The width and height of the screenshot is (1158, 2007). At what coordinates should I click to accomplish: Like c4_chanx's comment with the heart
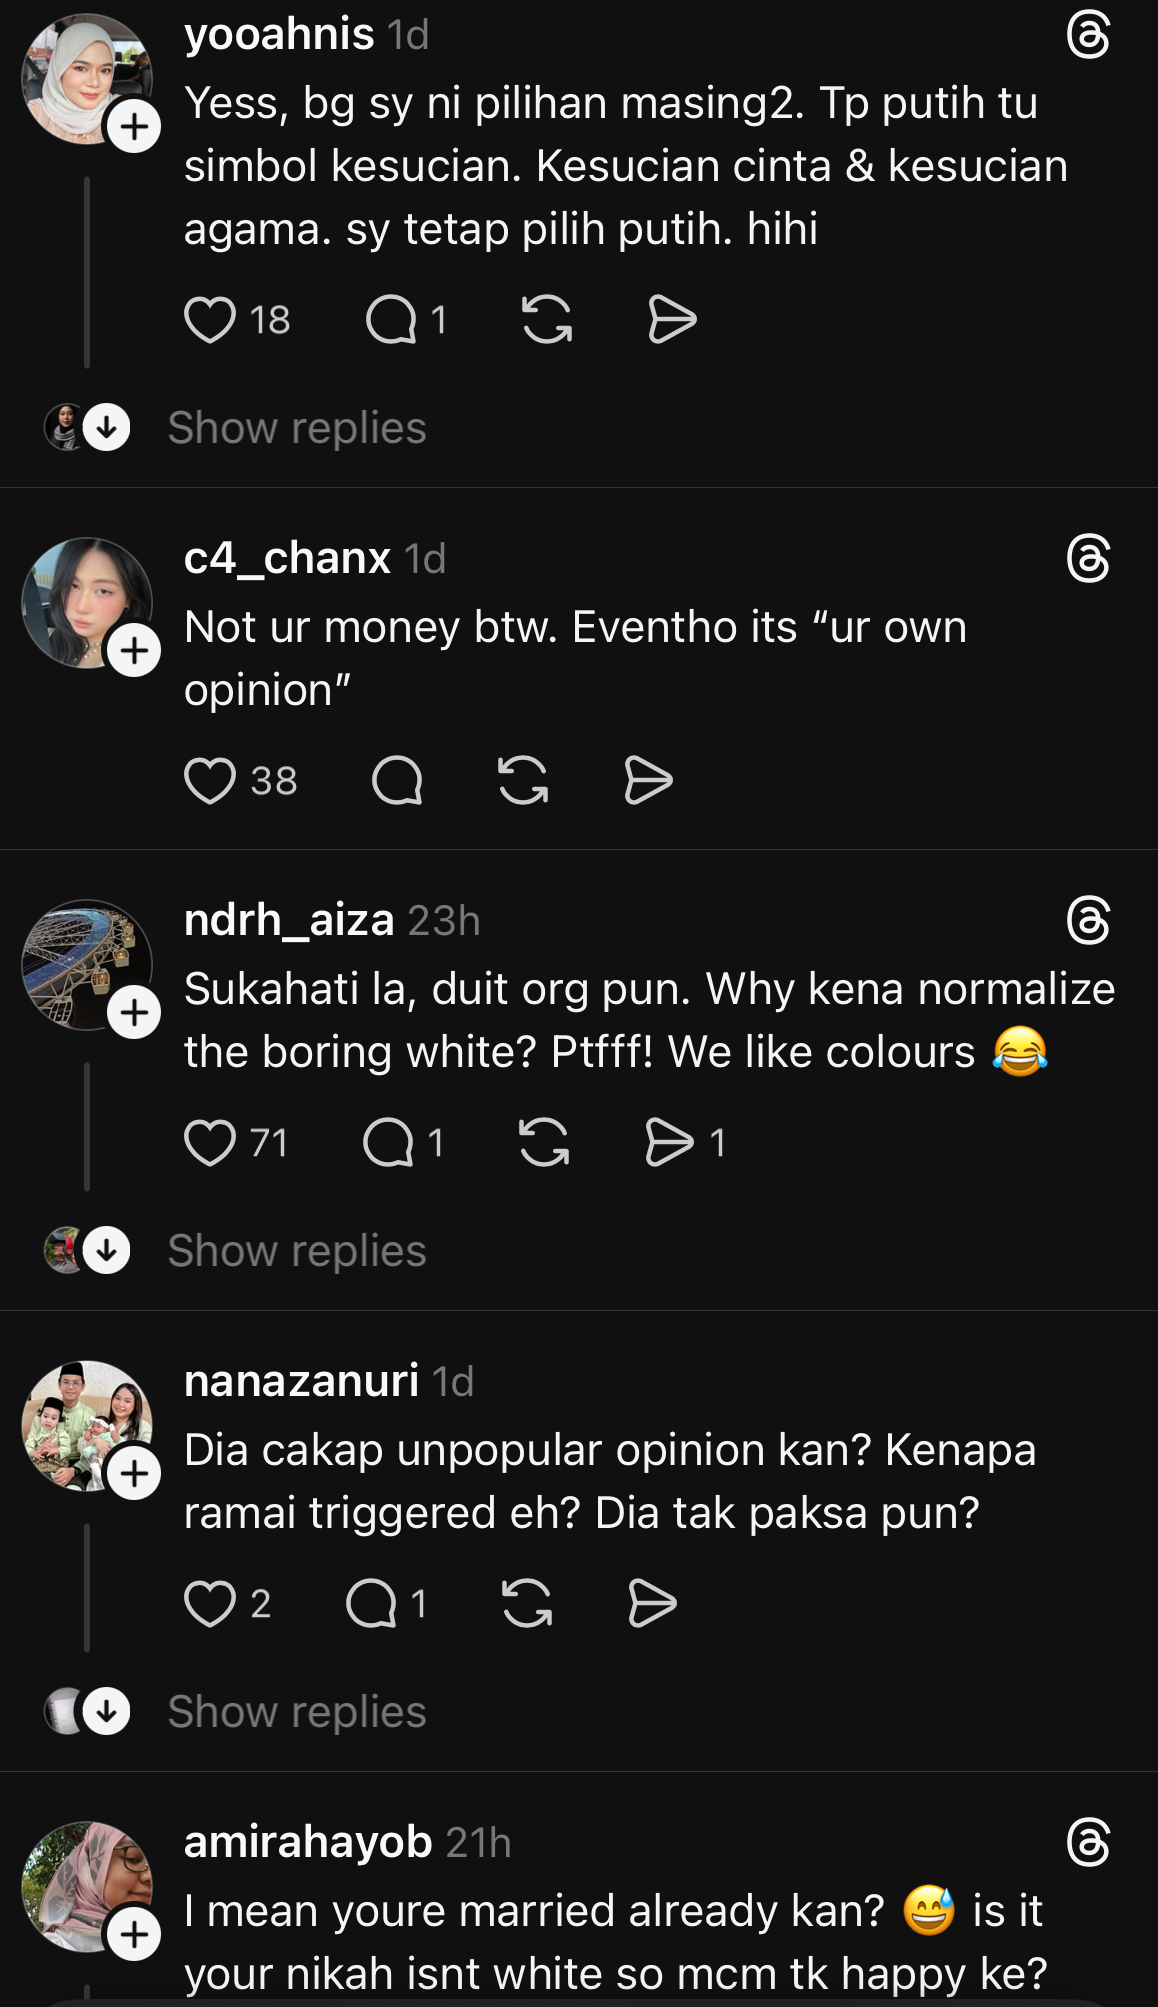pos(210,781)
